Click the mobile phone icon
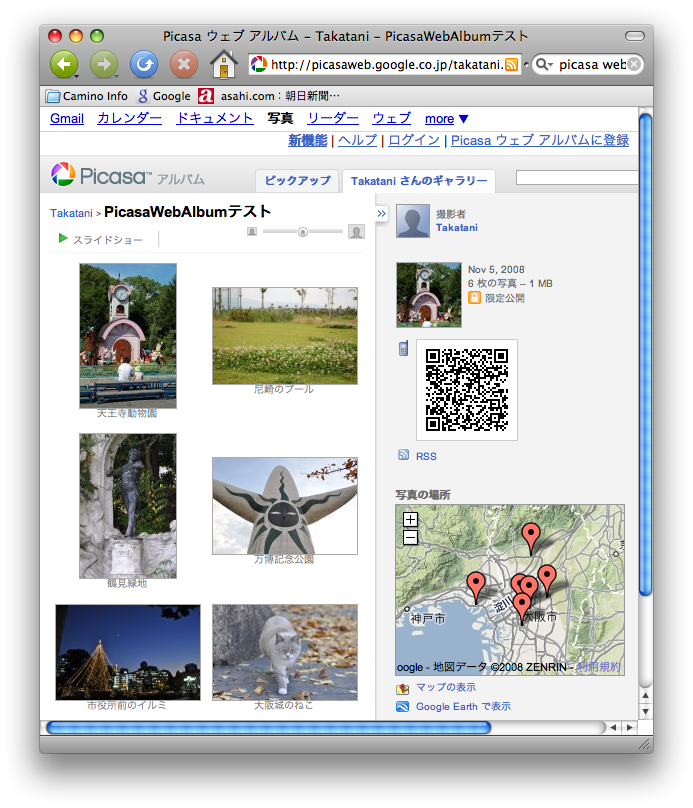This screenshot has height=808, width=693. tap(403, 348)
